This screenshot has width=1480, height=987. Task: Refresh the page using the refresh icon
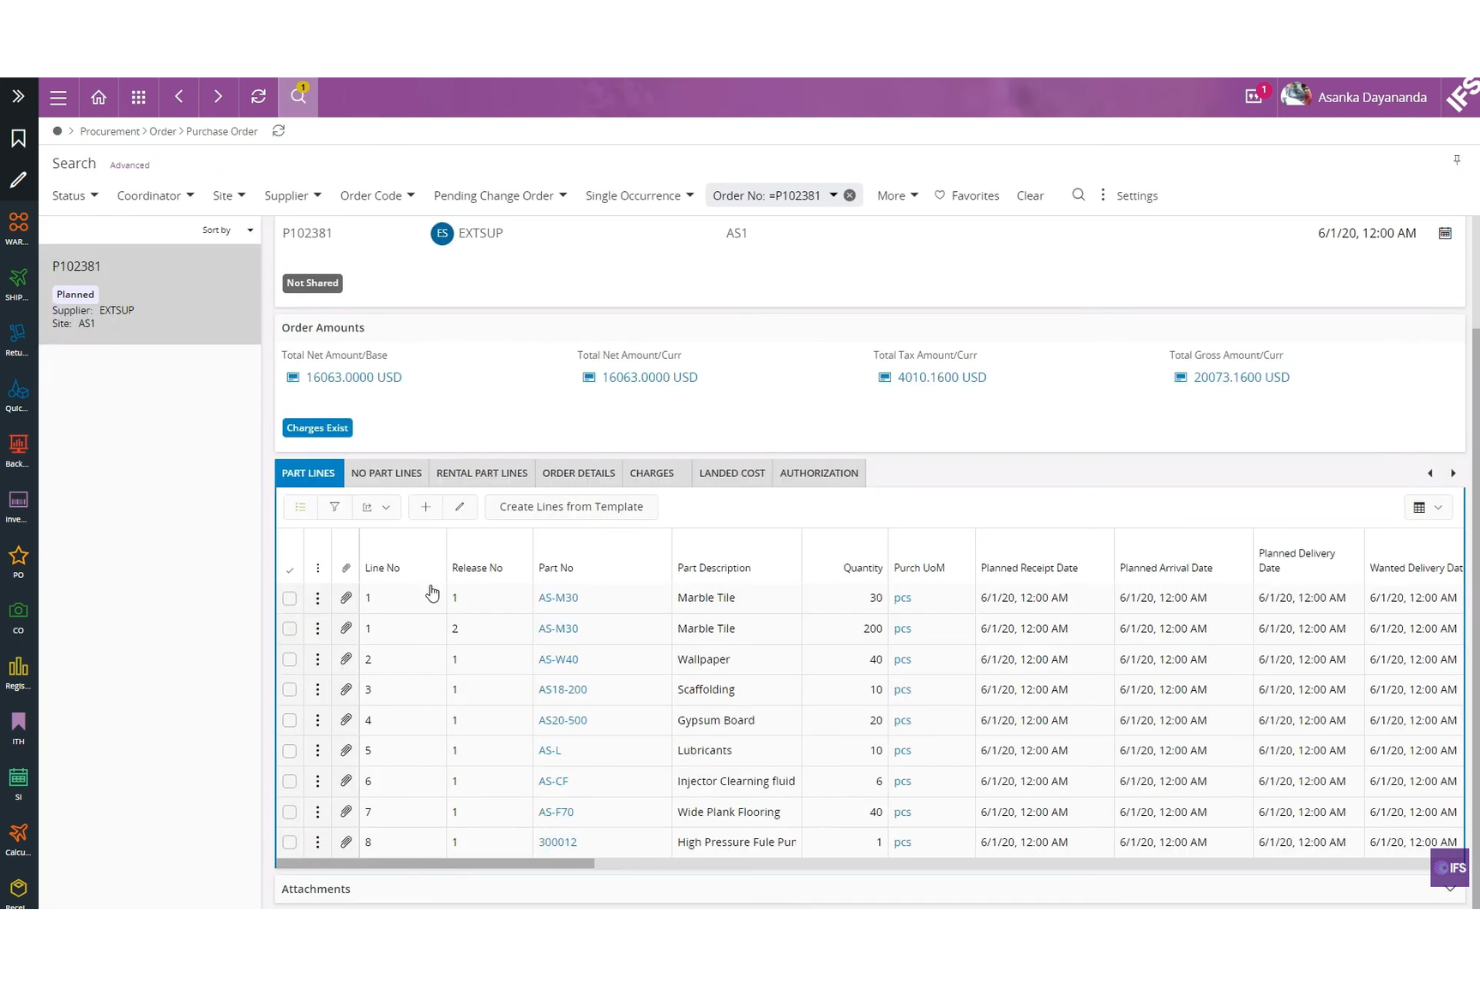click(258, 96)
